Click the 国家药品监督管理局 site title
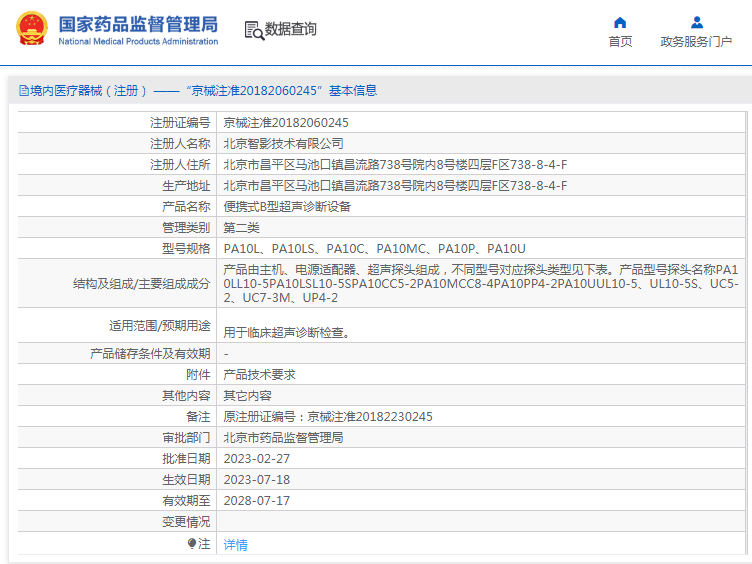The image size is (752, 564). click(138, 23)
